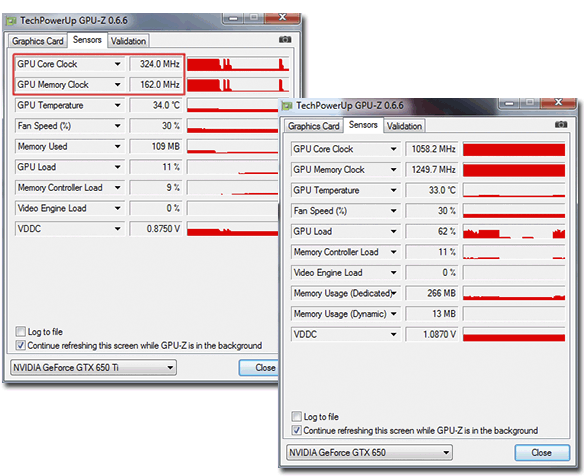
Task: Select Sensors tab in GTX 650 Ti window
Action: pyautogui.click(x=87, y=40)
